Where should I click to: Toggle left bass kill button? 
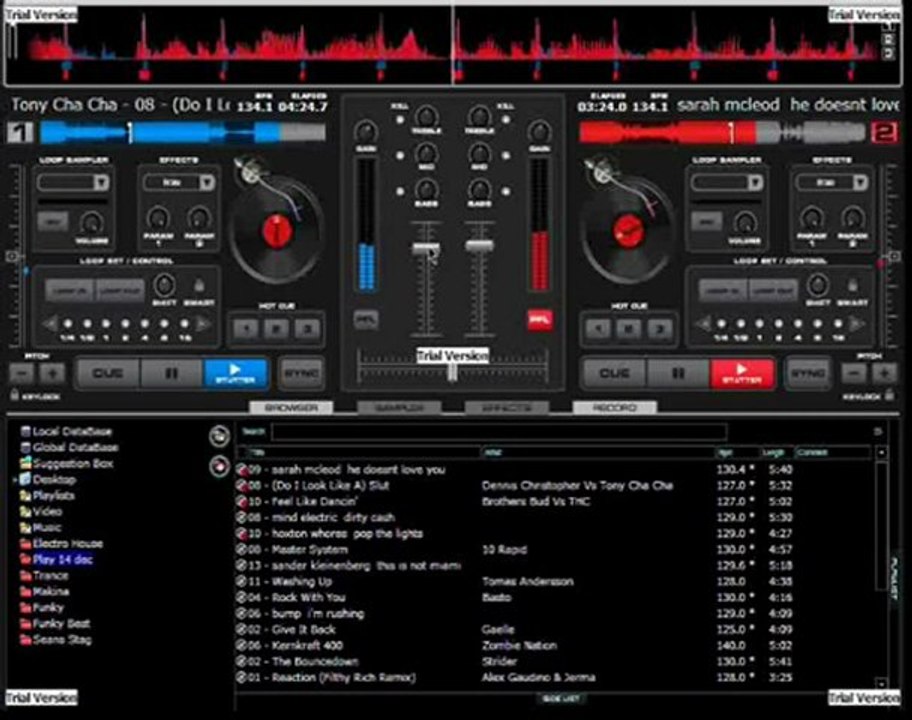coord(400,191)
